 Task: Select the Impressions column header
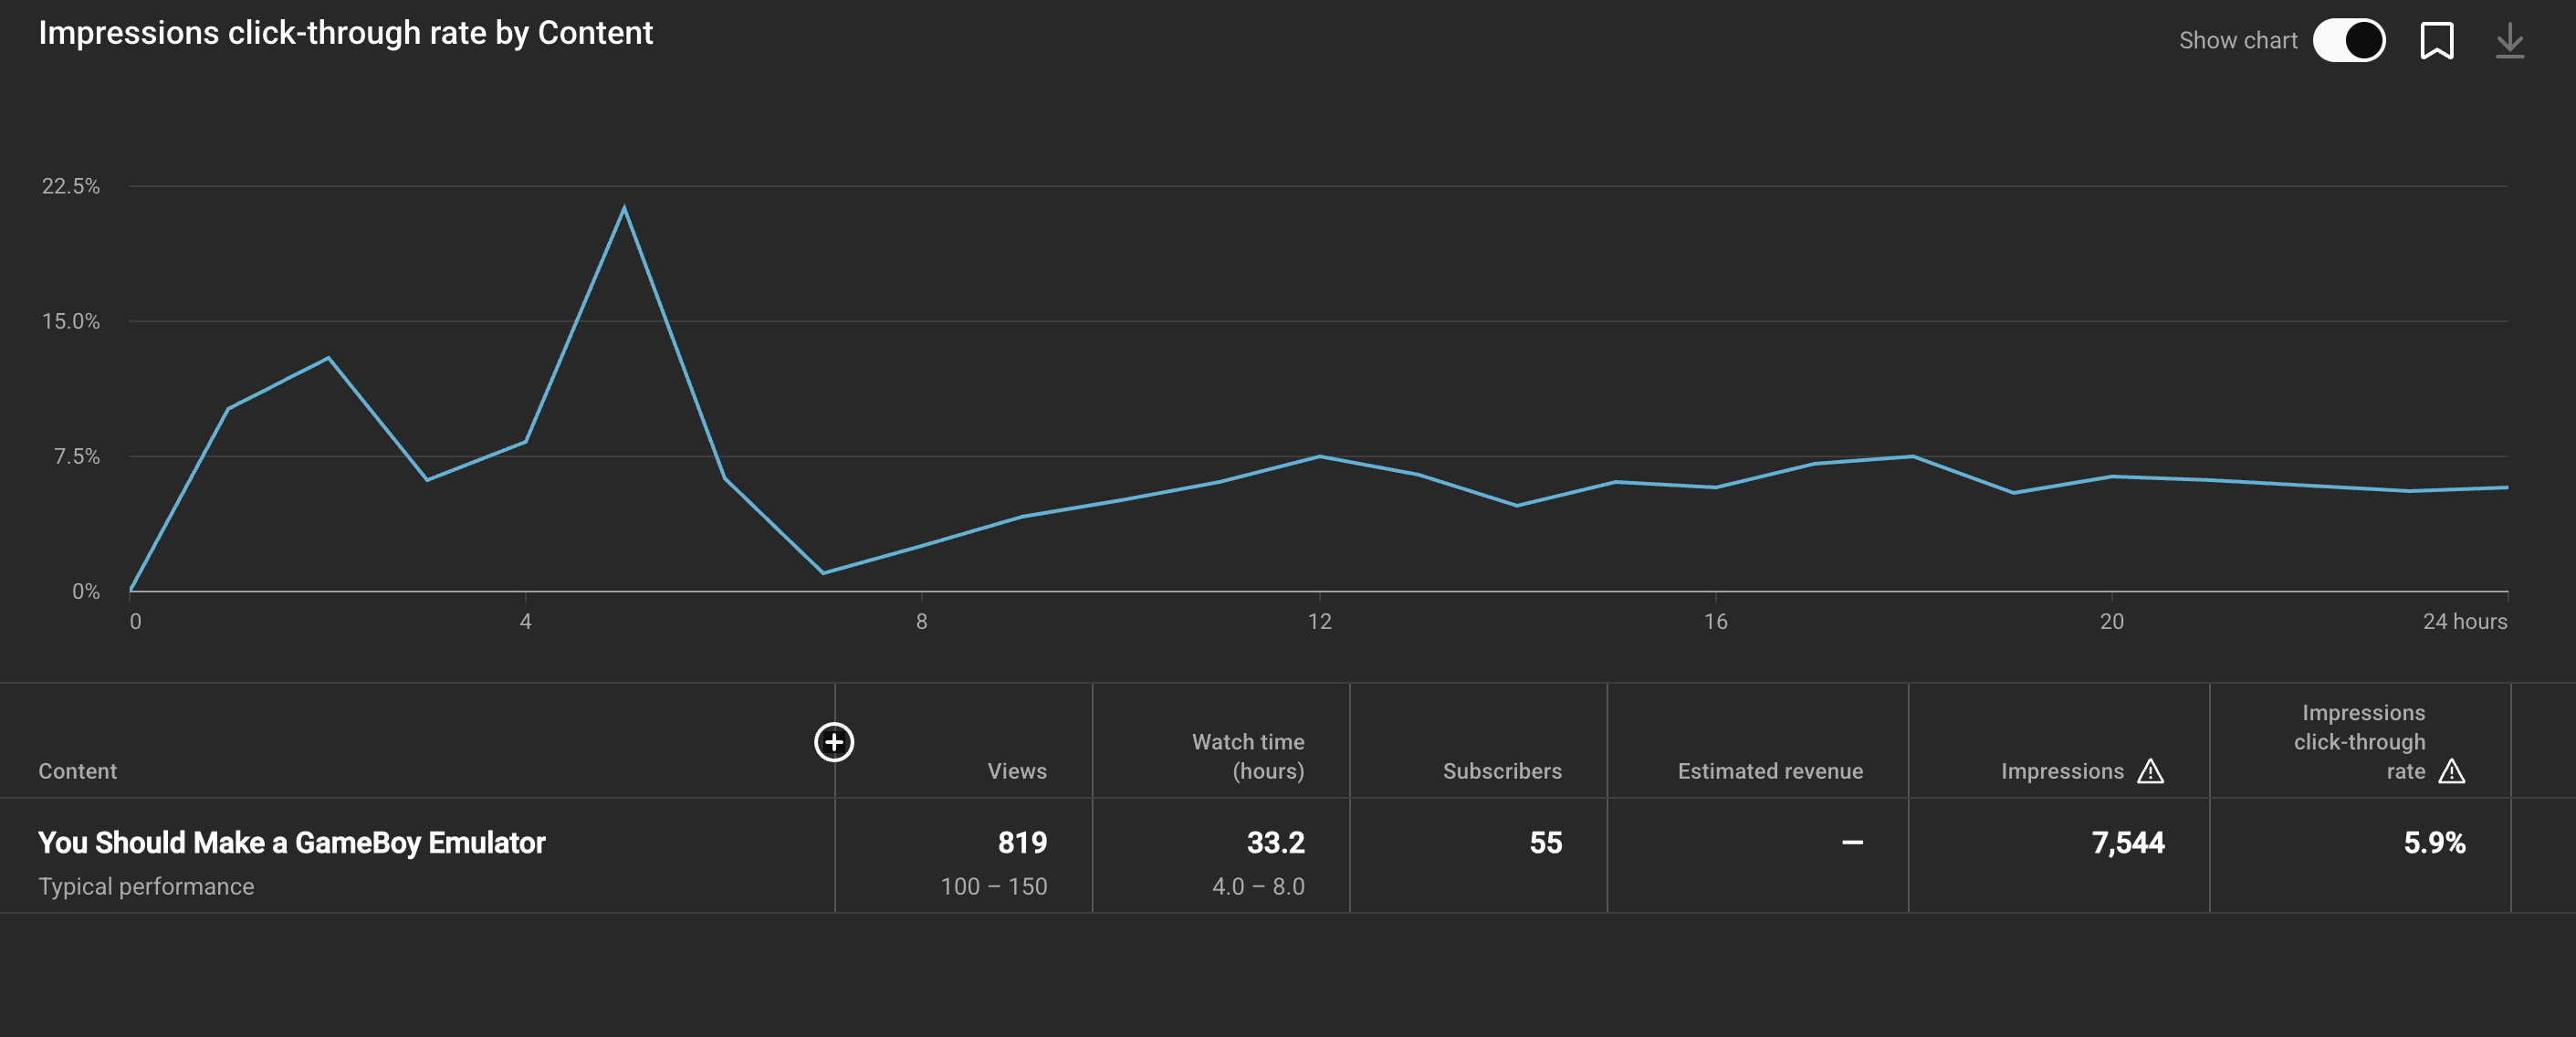[x=2062, y=771]
